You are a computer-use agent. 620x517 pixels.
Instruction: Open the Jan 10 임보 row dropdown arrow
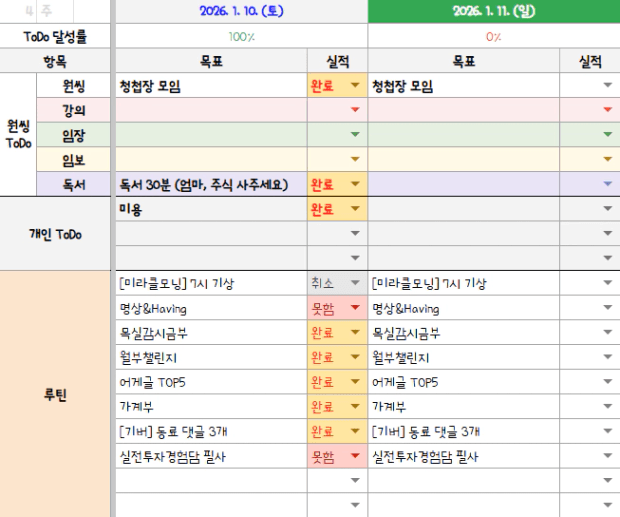click(355, 159)
